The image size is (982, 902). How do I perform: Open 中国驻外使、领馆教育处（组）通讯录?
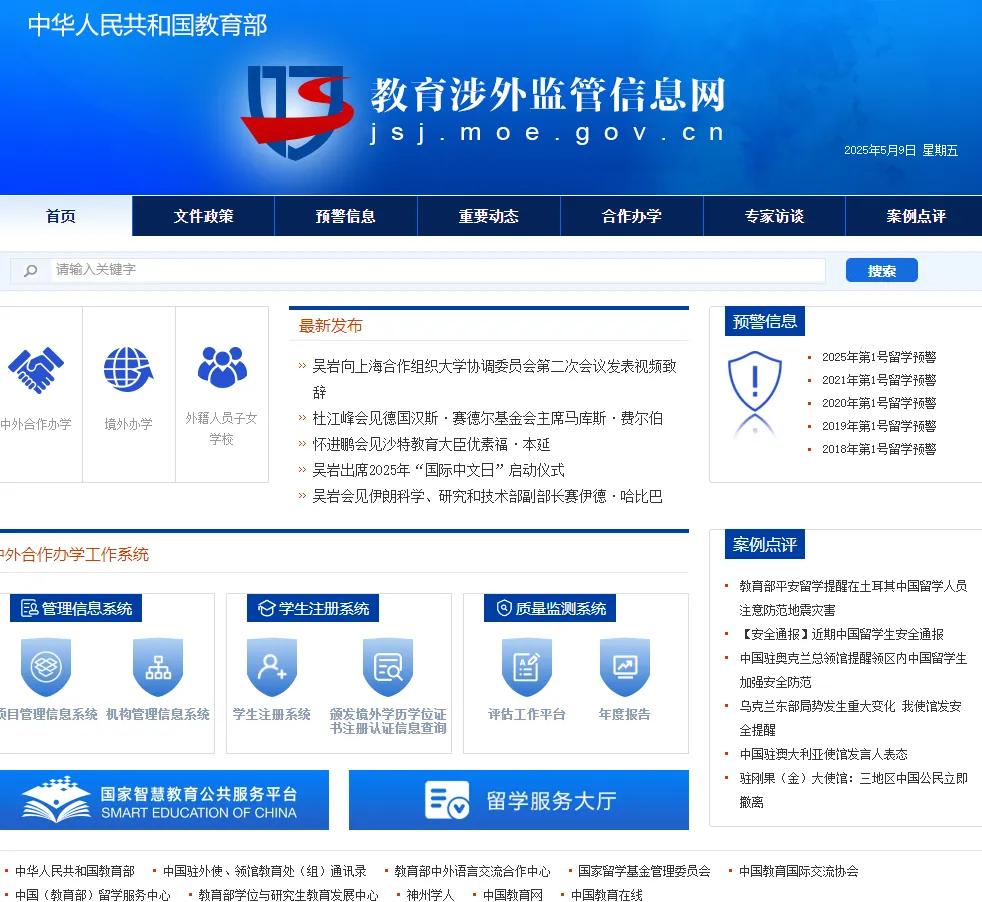point(264,871)
